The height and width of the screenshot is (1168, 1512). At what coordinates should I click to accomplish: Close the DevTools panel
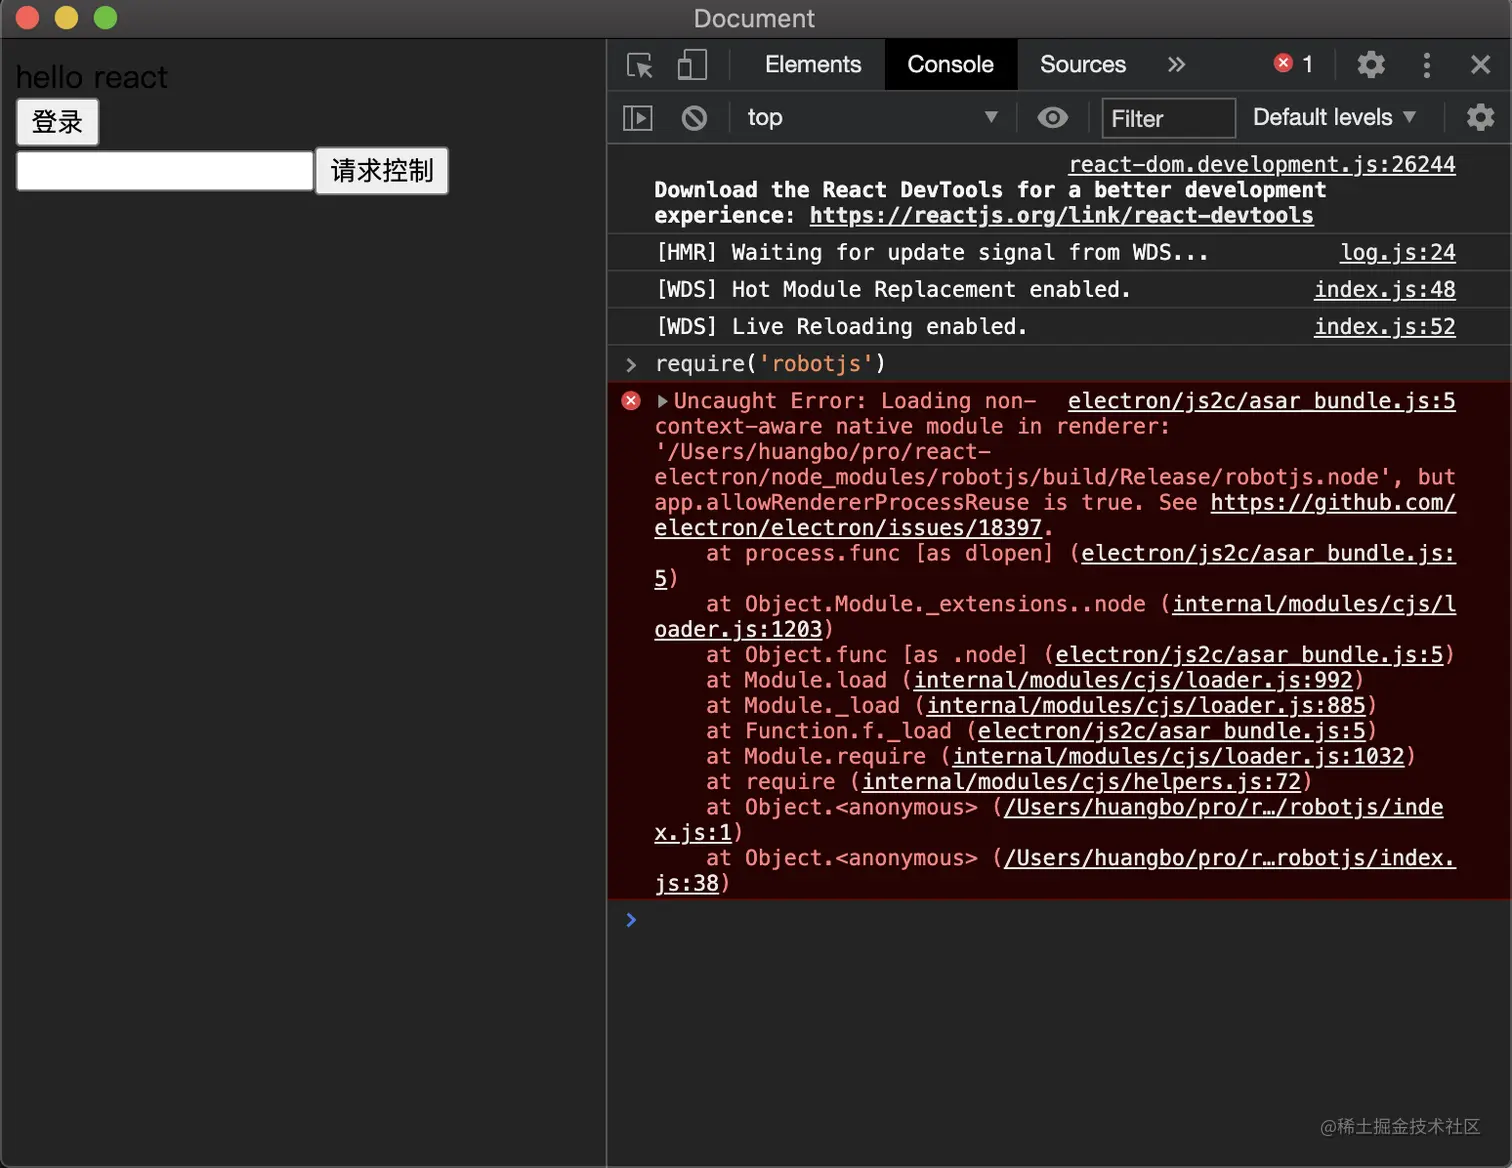[x=1481, y=65]
